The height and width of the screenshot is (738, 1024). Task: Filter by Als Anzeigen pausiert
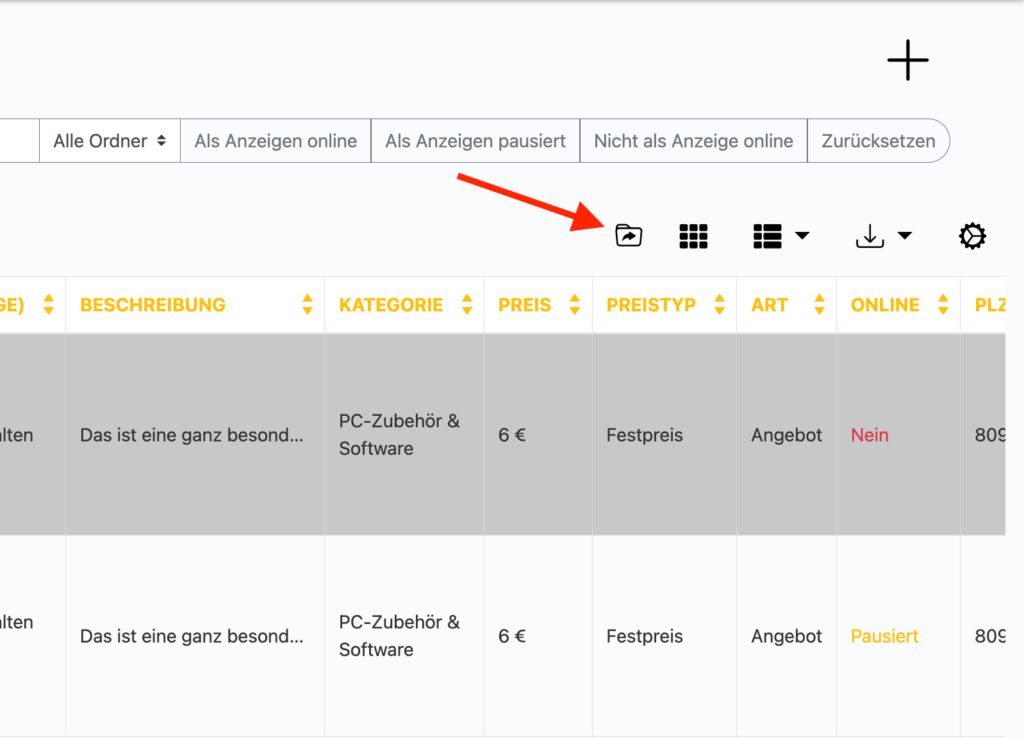[475, 140]
